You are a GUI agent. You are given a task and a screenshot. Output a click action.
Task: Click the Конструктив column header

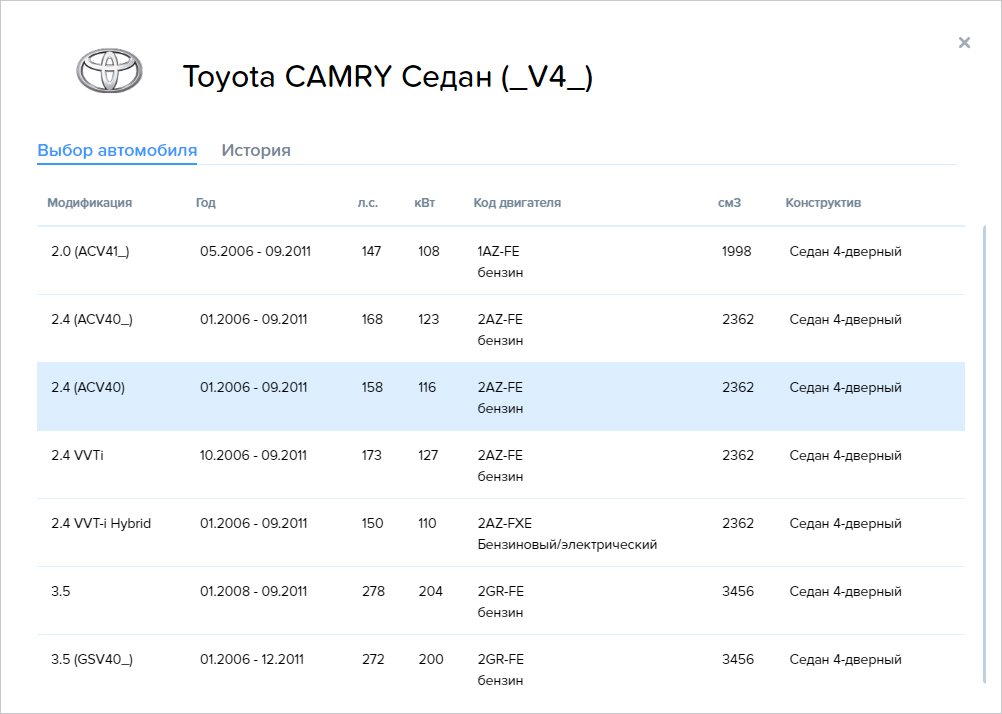823,203
